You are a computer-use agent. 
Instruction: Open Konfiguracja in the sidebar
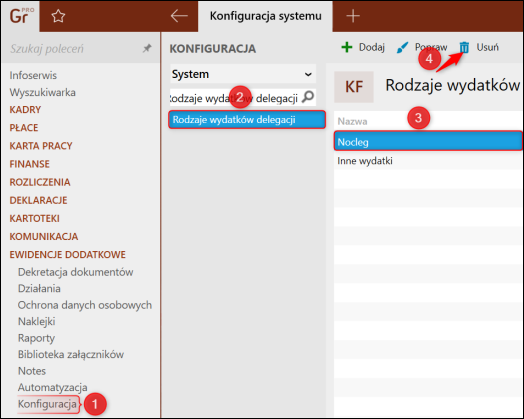(x=47, y=404)
